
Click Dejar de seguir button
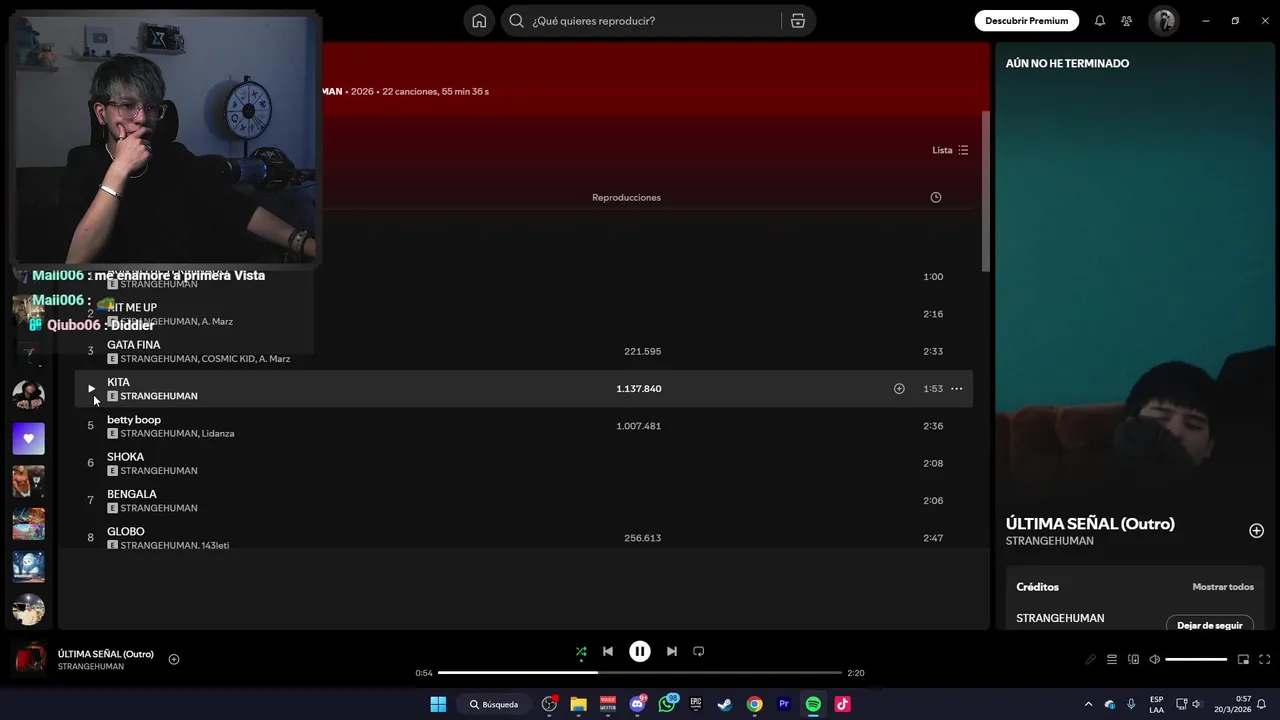point(1209,625)
